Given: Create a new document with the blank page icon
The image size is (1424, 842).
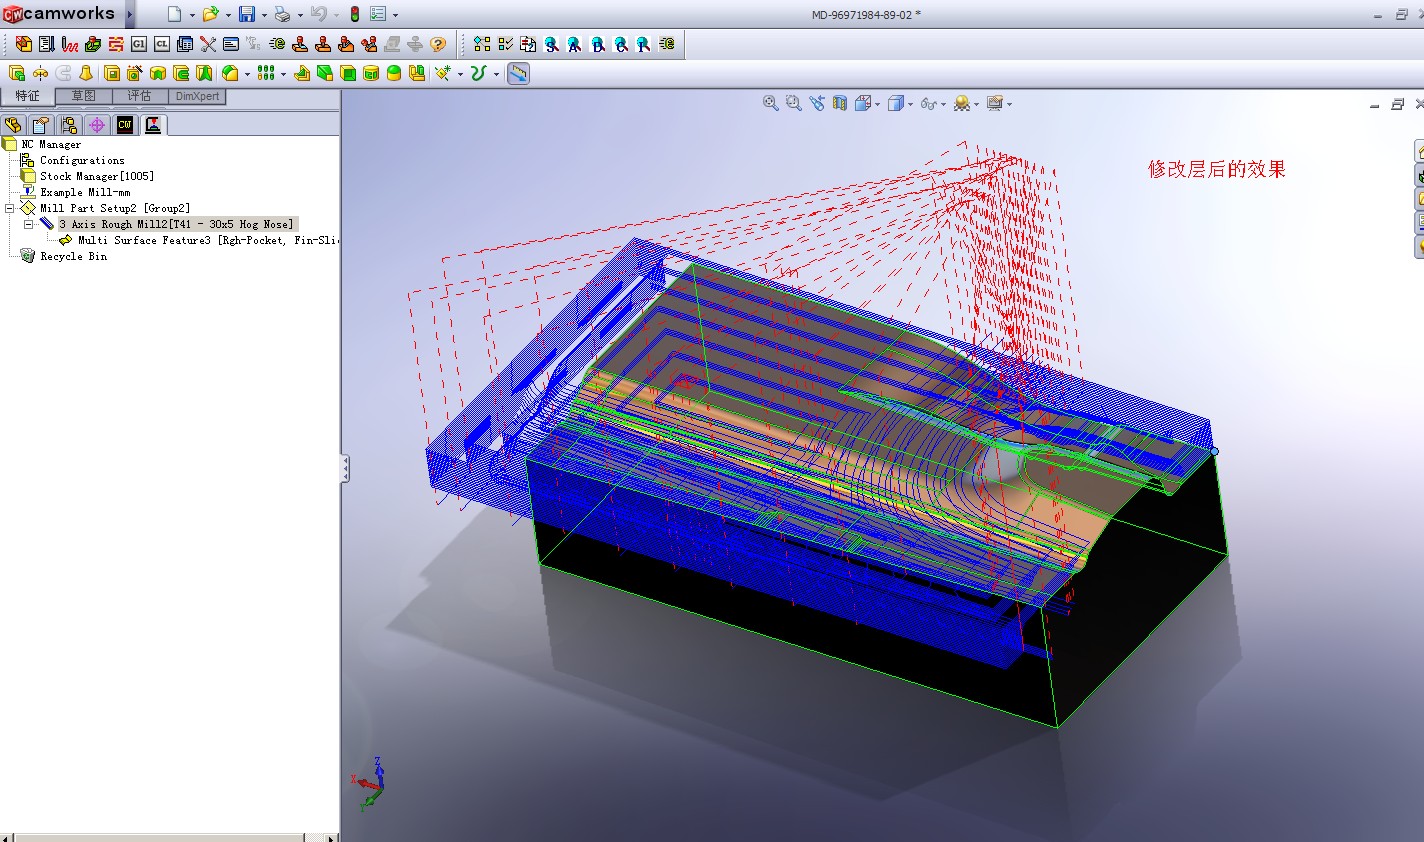Looking at the screenshot, I should [174, 14].
